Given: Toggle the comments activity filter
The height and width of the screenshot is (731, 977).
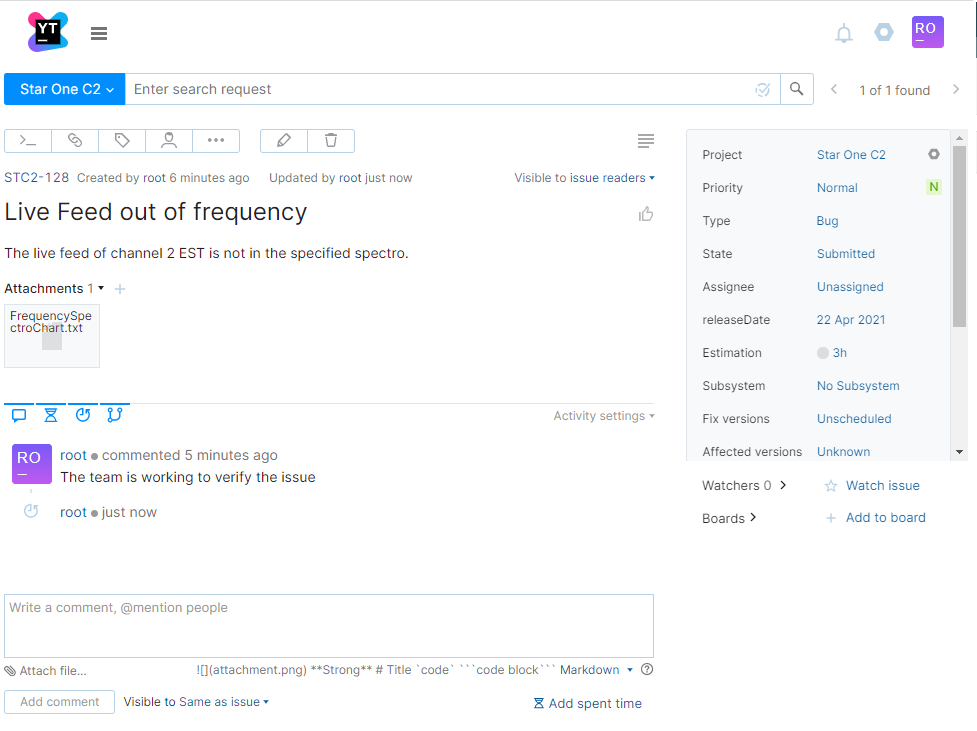Looking at the screenshot, I should (19, 415).
